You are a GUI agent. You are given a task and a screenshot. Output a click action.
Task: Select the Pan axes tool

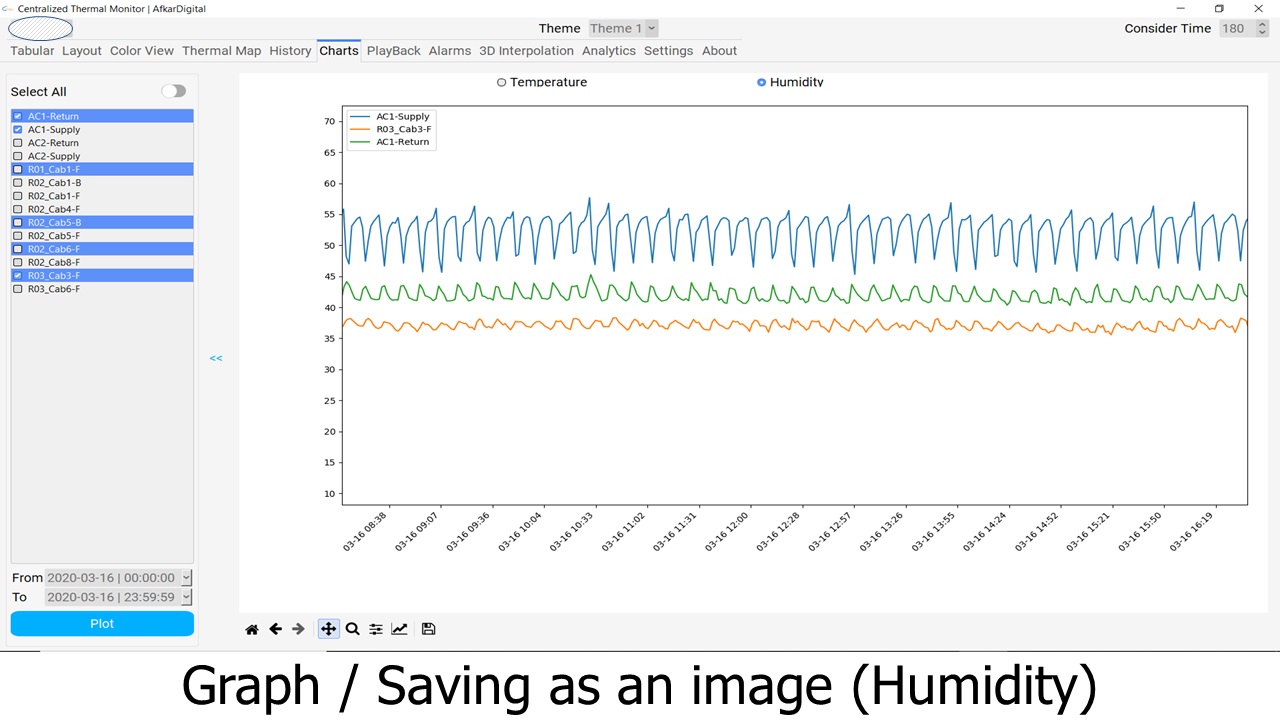[328, 629]
